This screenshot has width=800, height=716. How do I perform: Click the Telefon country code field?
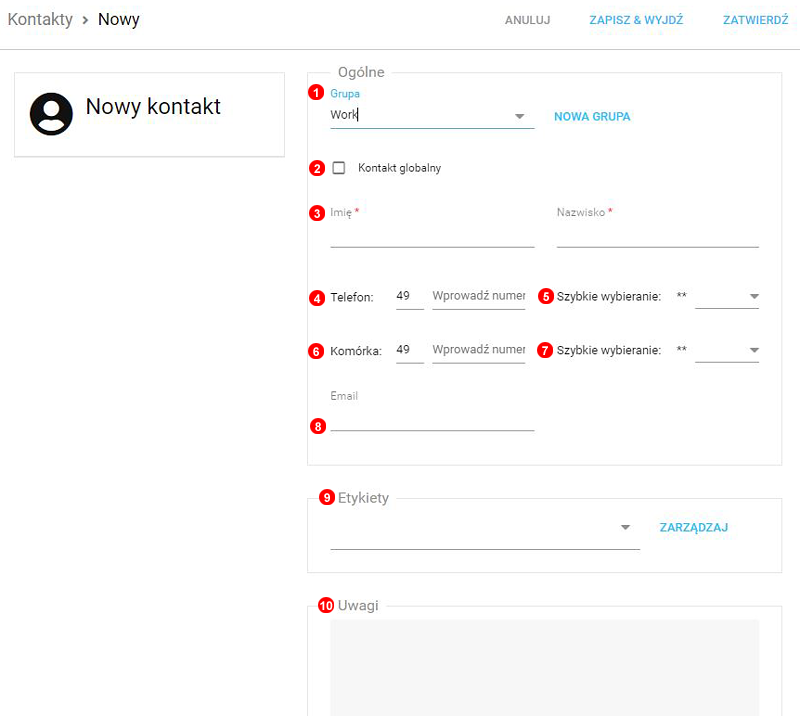tap(409, 297)
